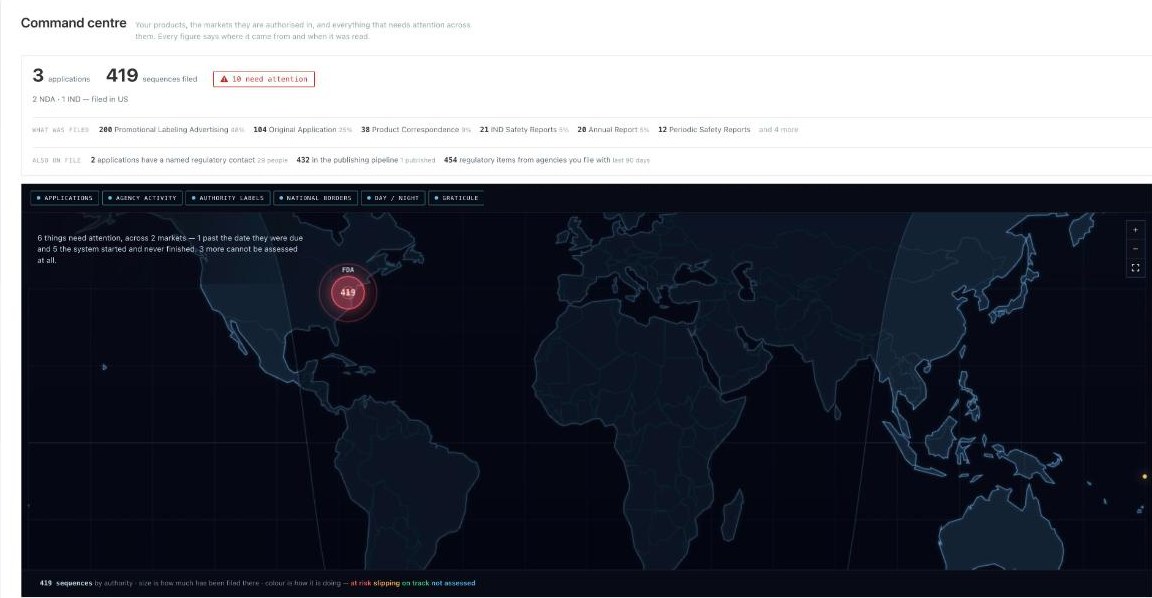Screen dimensions: 1152x598
Task: Click the 'slipping' legend label
Action: click(x=386, y=583)
